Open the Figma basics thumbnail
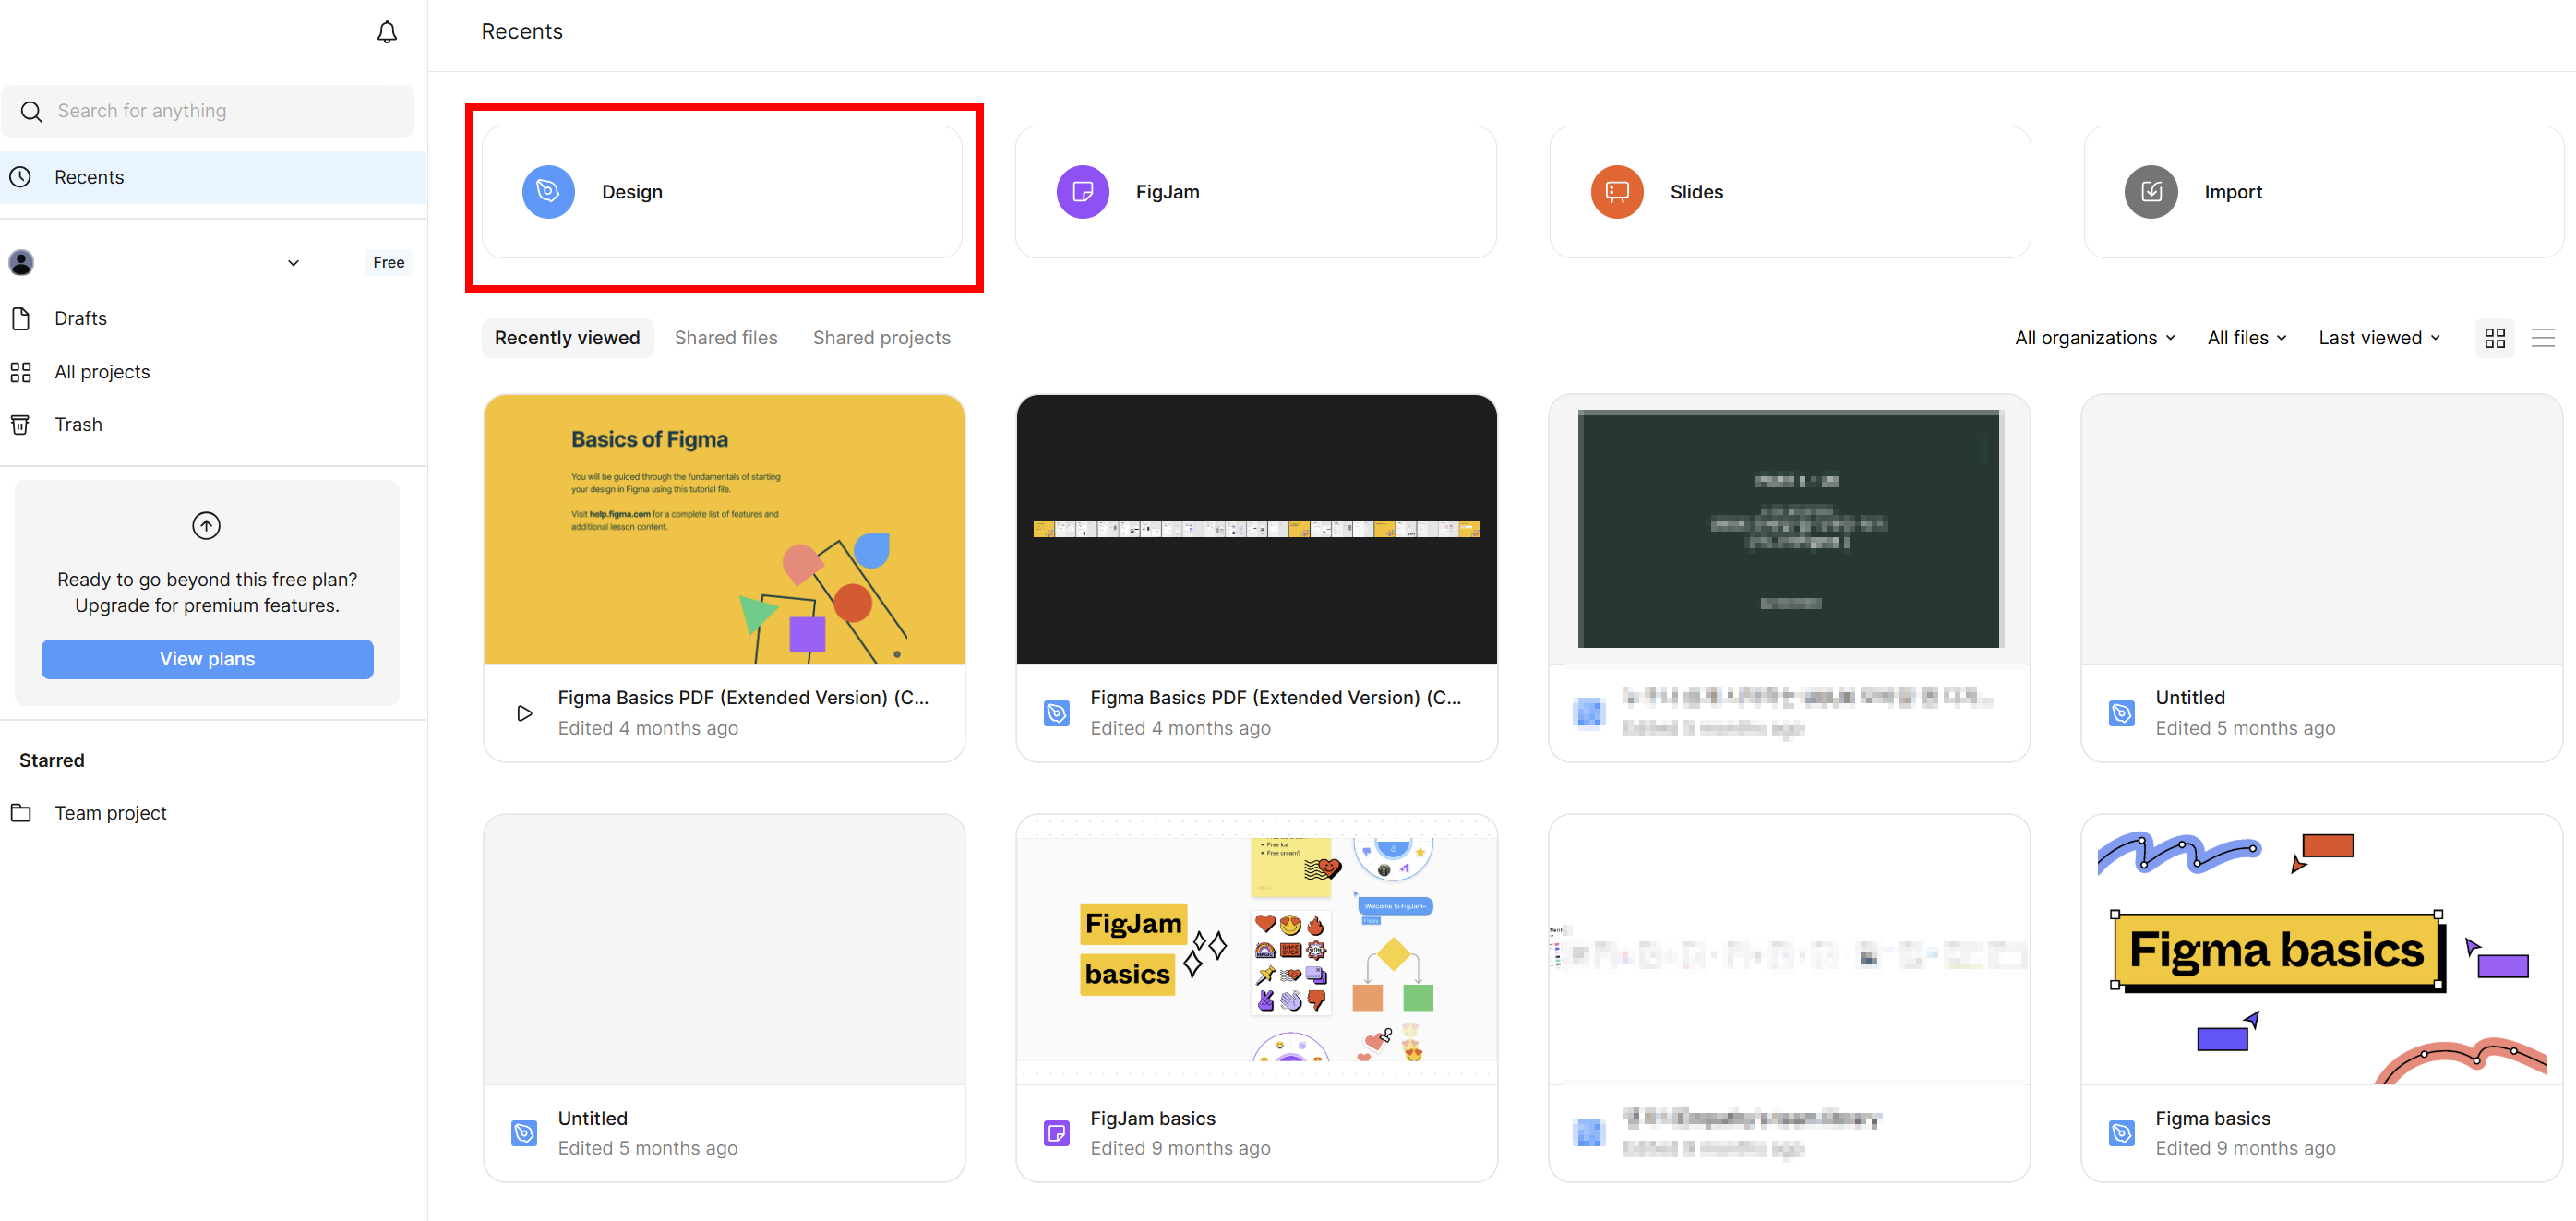This screenshot has height=1221, width=2576. click(2322, 949)
